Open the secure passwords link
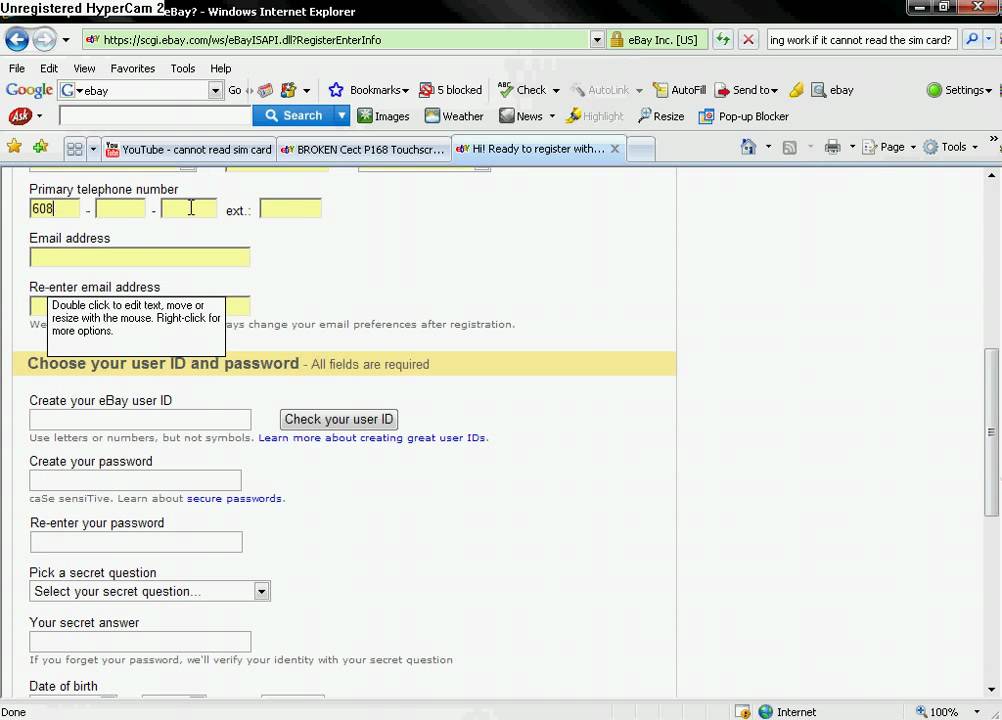The height and width of the screenshot is (720, 1002). pos(234,498)
